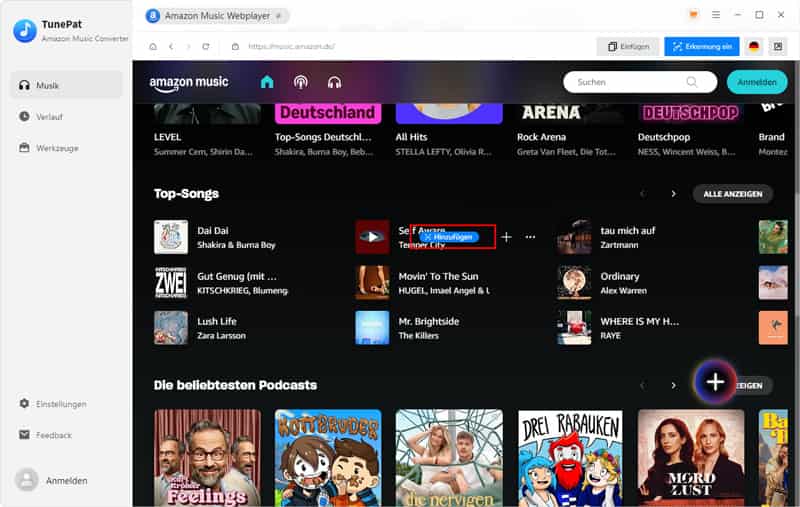This screenshot has height=507, width=800.
Task: Click the Dai Dai album cover
Action: [x=171, y=237]
